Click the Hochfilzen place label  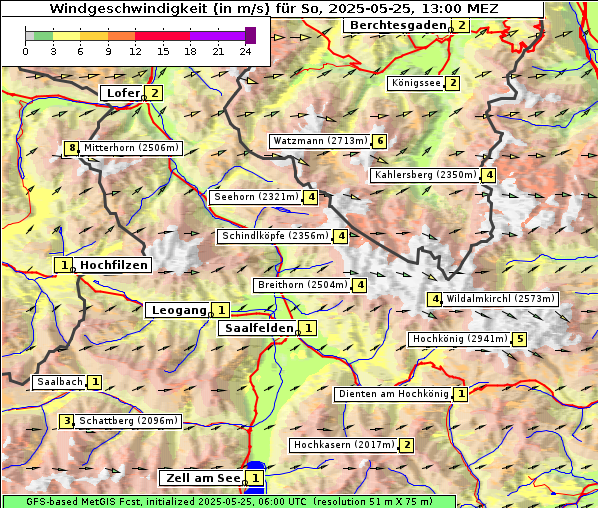pyautogui.click(x=114, y=265)
